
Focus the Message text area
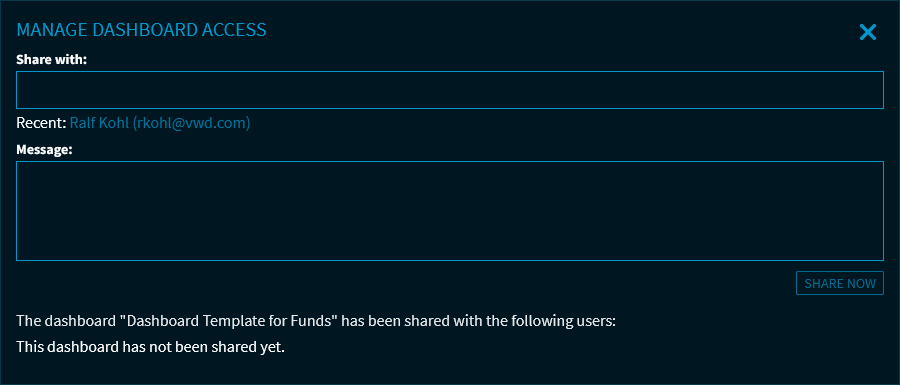tap(449, 211)
